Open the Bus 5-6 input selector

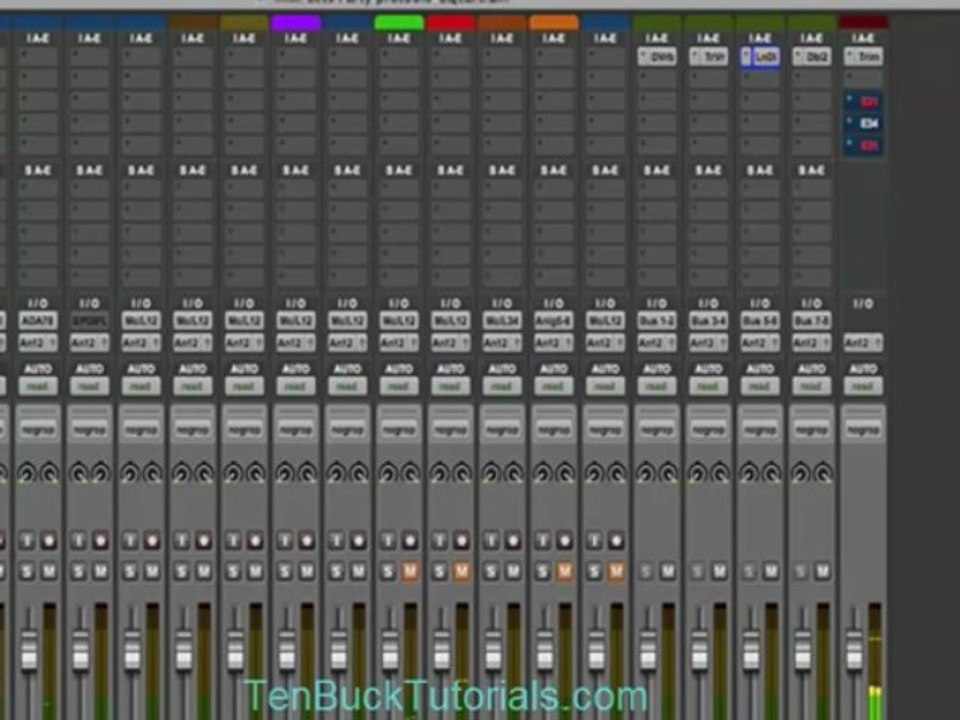coord(759,321)
